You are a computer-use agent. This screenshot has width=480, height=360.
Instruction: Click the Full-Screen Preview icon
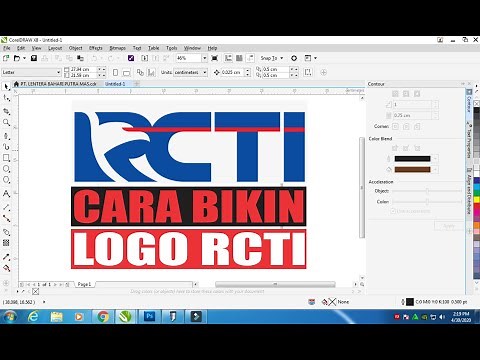click(x=215, y=58)
